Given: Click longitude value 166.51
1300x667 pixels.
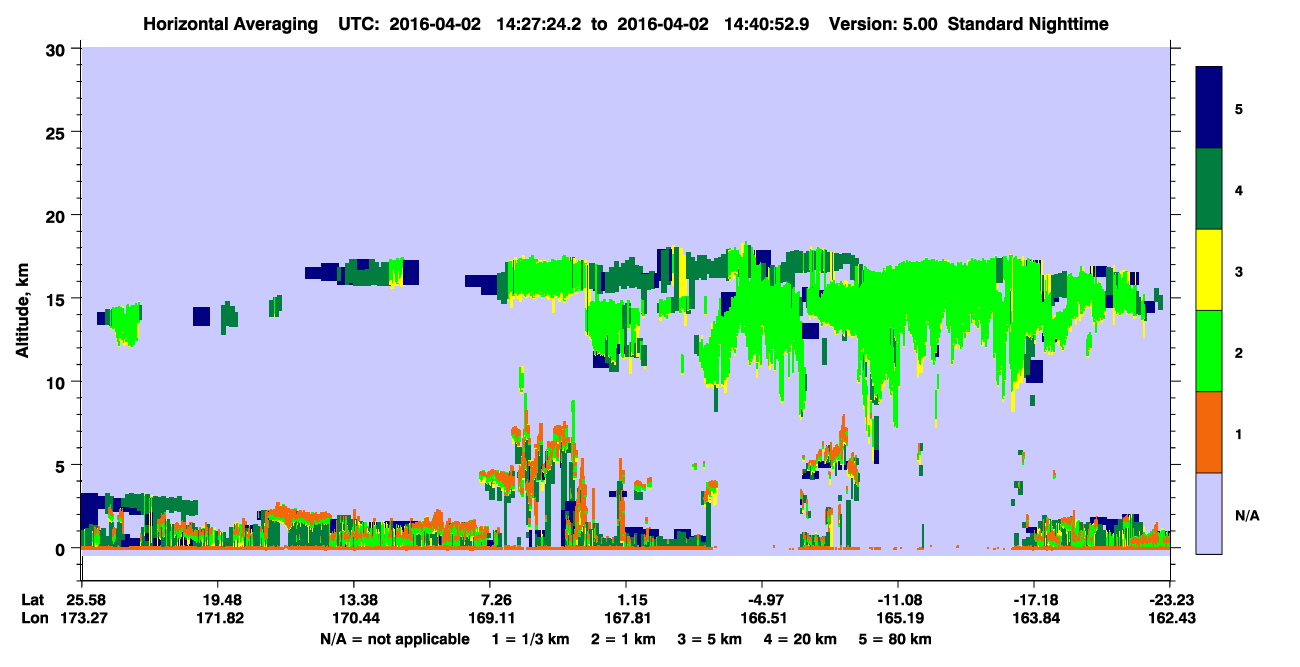Looking at the screenshot, I should 762,618.
